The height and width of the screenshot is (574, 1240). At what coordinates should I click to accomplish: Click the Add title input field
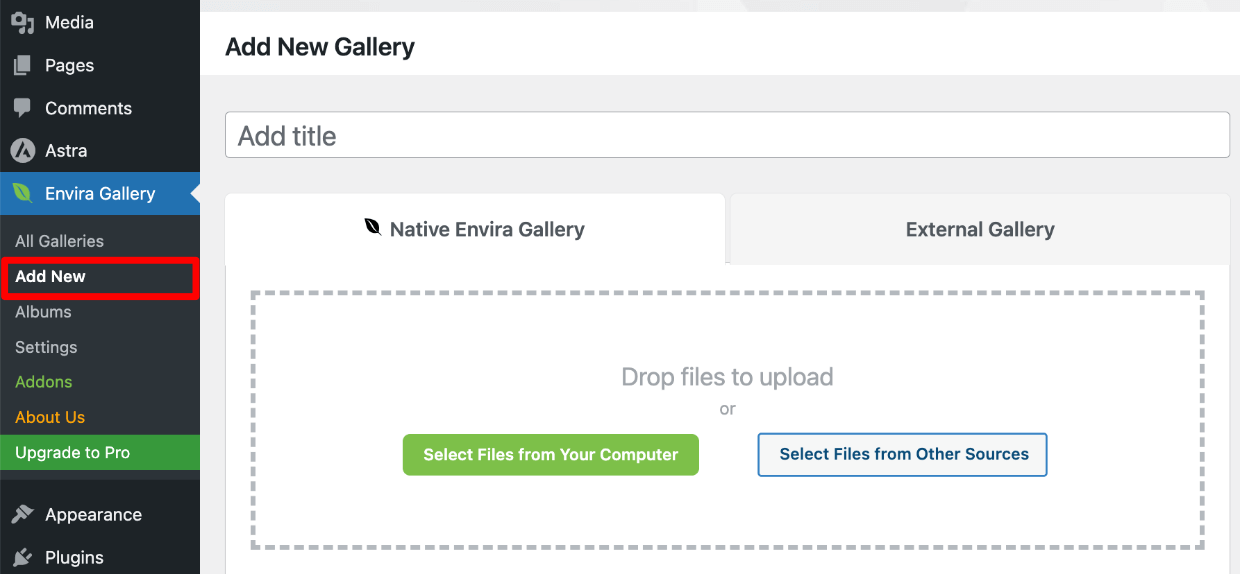click(x=728, y=135)
